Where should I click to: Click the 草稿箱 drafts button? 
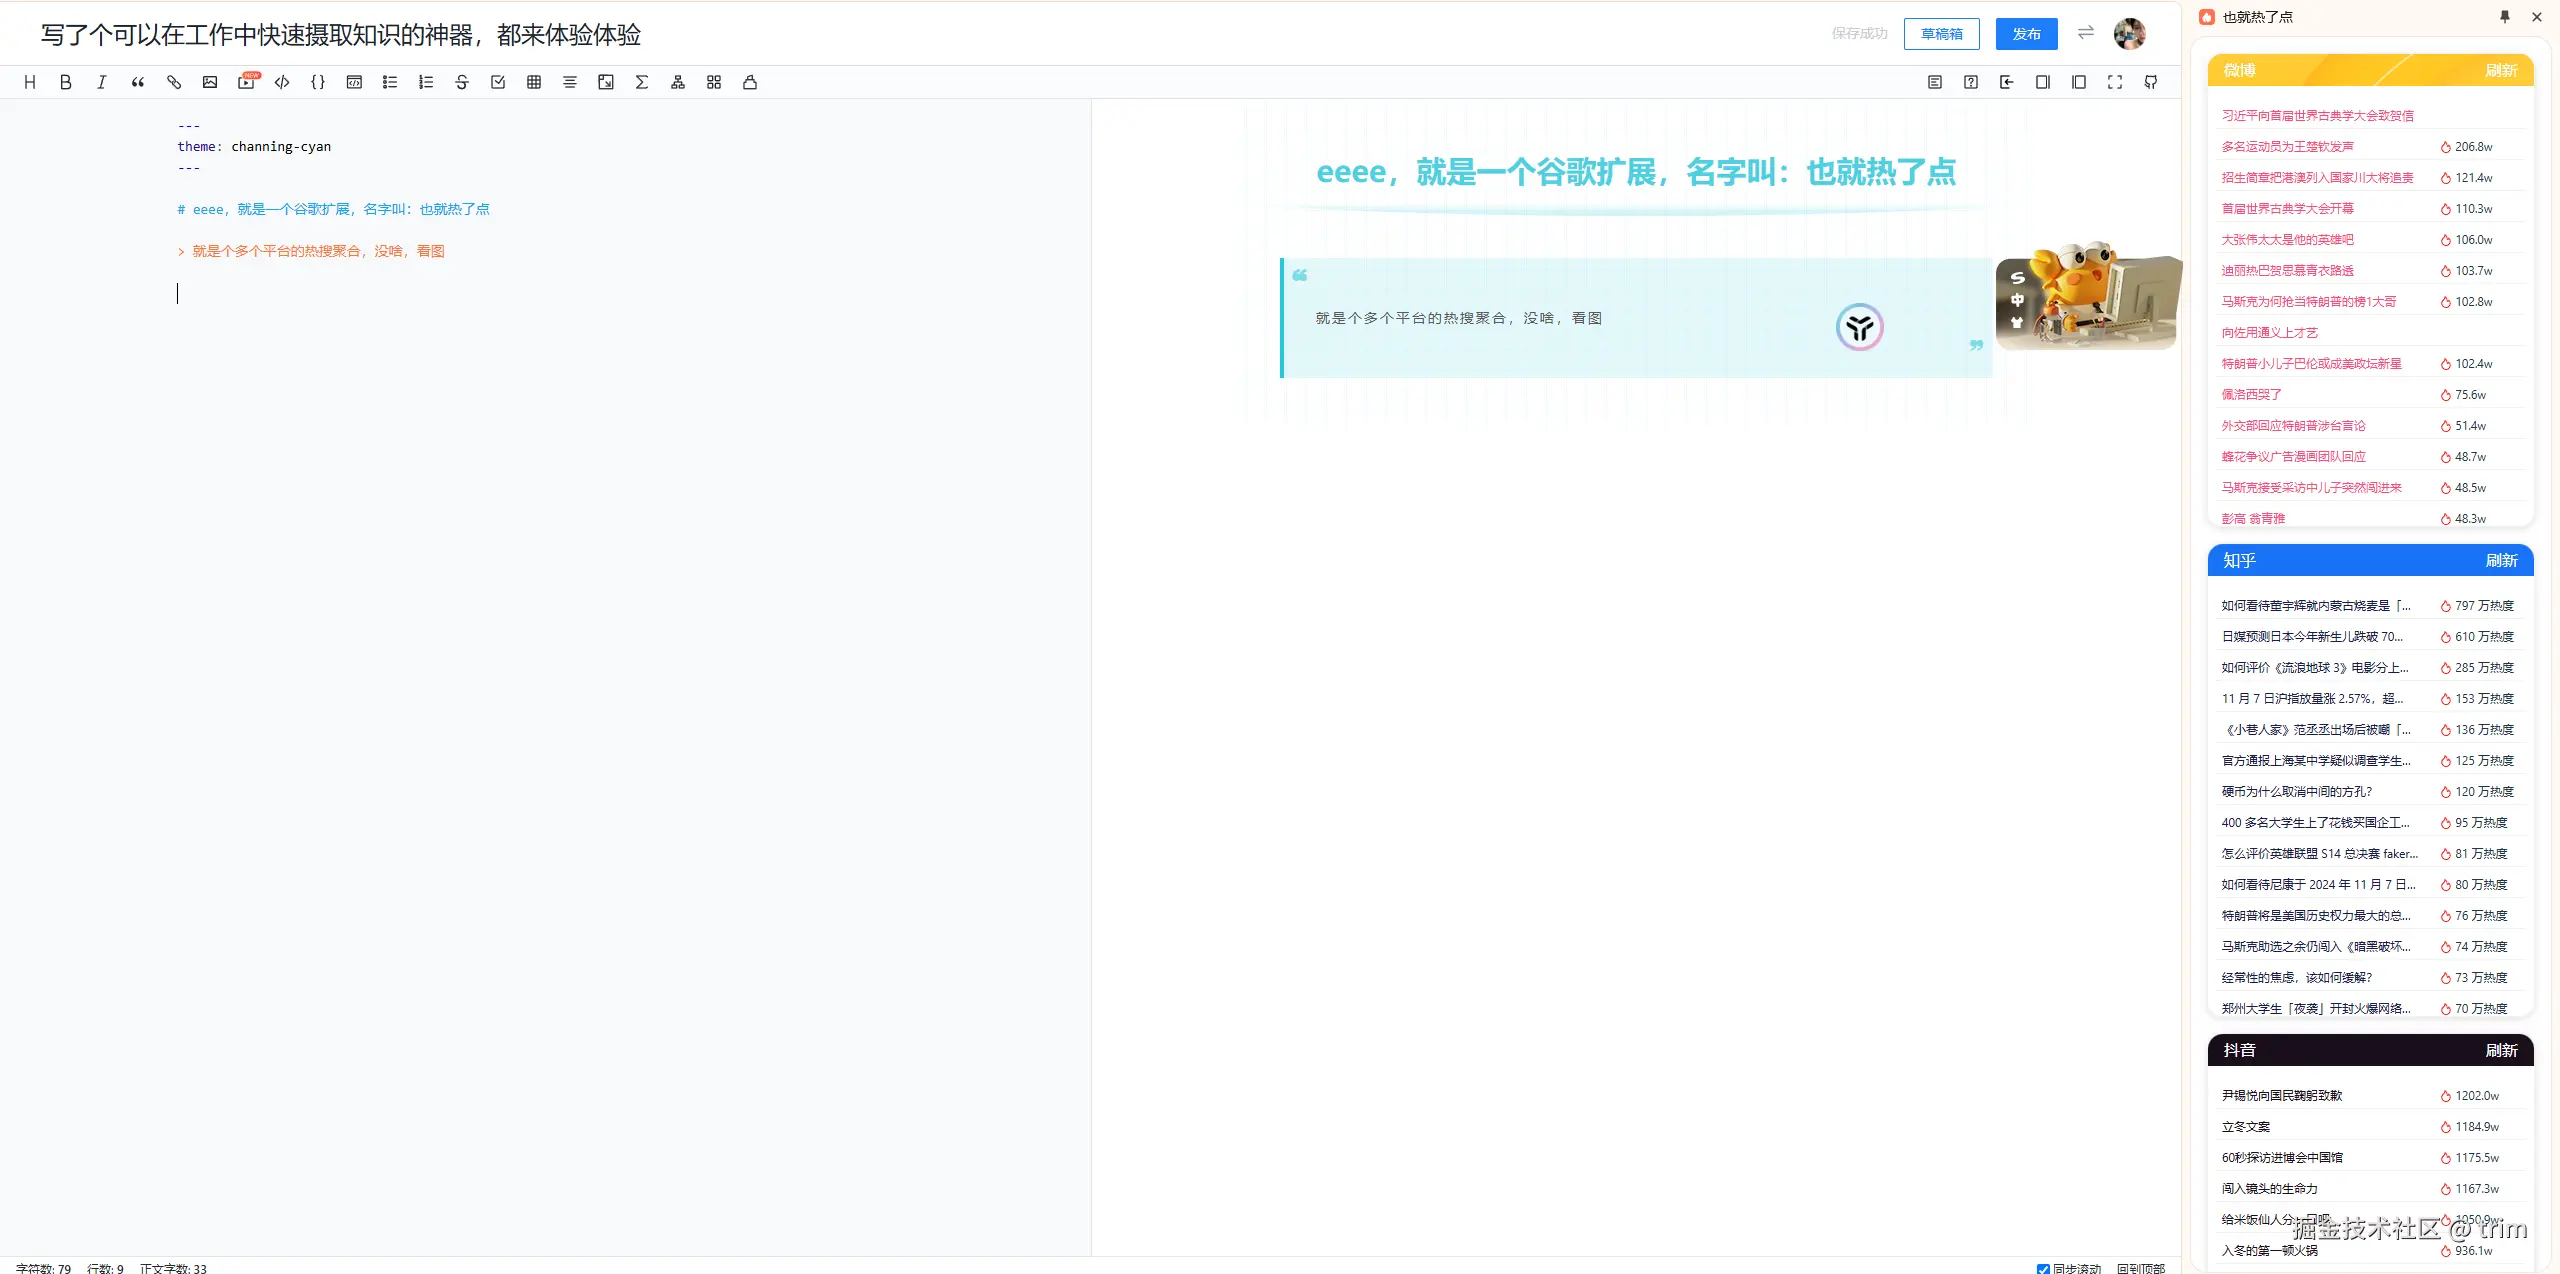[x=1941, y=34]
